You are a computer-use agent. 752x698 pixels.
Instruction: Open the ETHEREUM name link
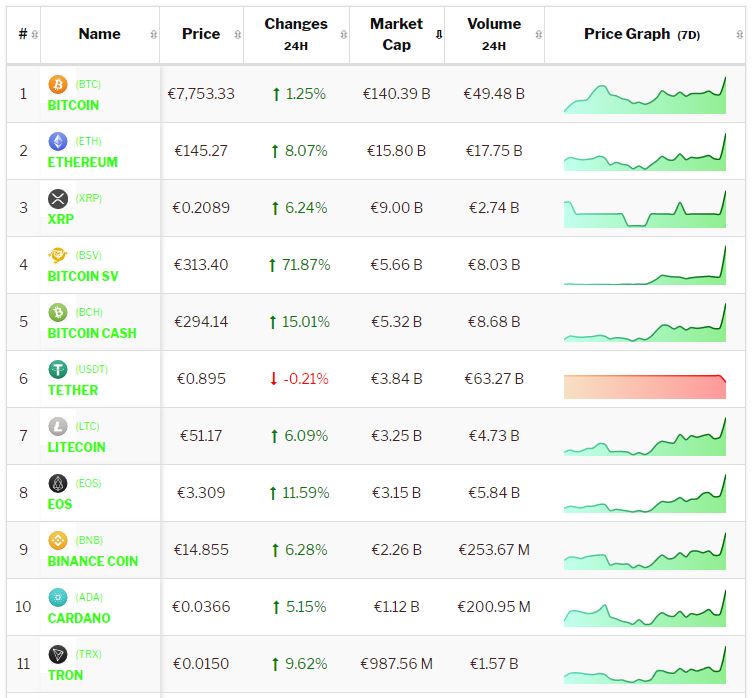(x=82, y=162)
